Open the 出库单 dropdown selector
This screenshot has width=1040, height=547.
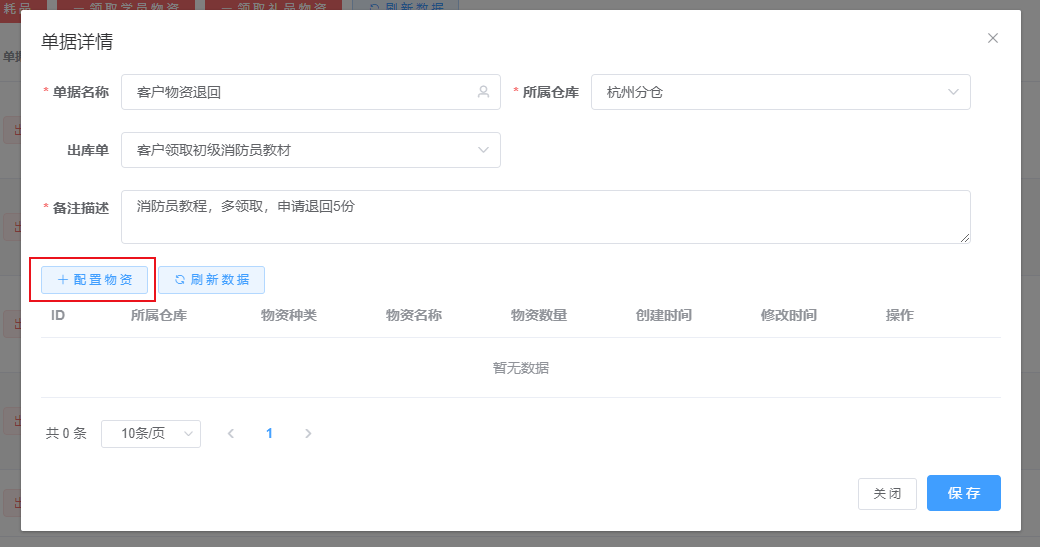point(310,150)
